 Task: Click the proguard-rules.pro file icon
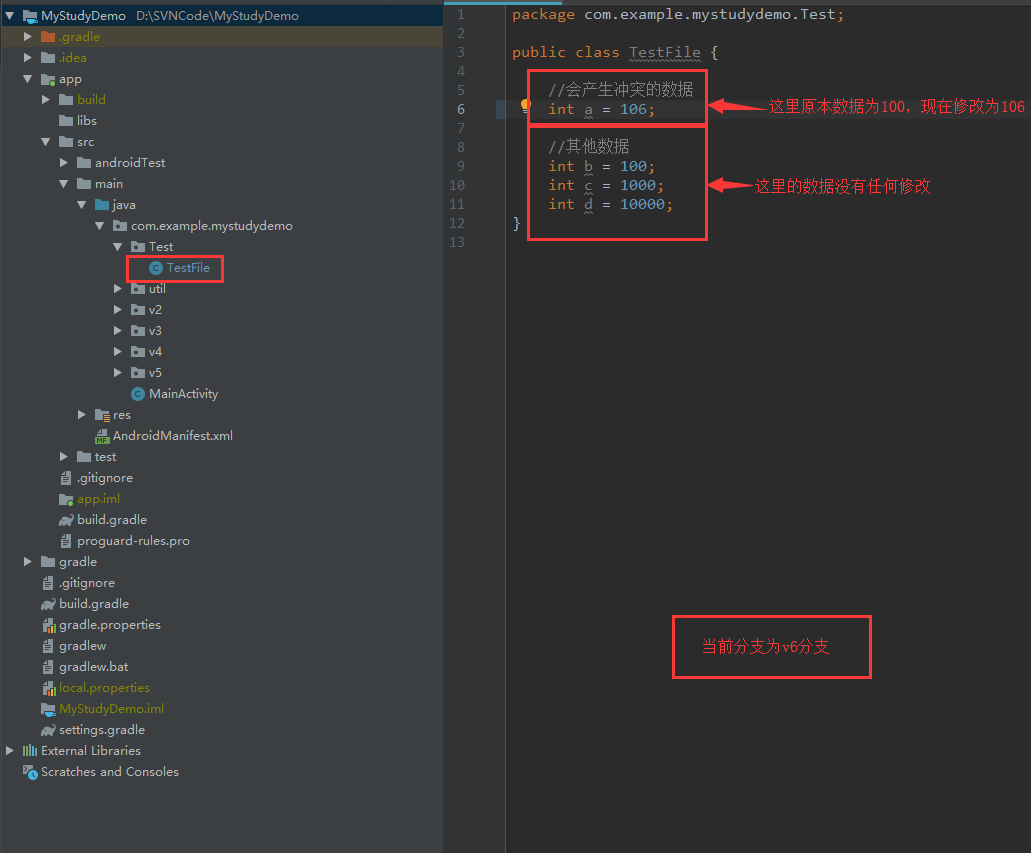tap(66, 541)
